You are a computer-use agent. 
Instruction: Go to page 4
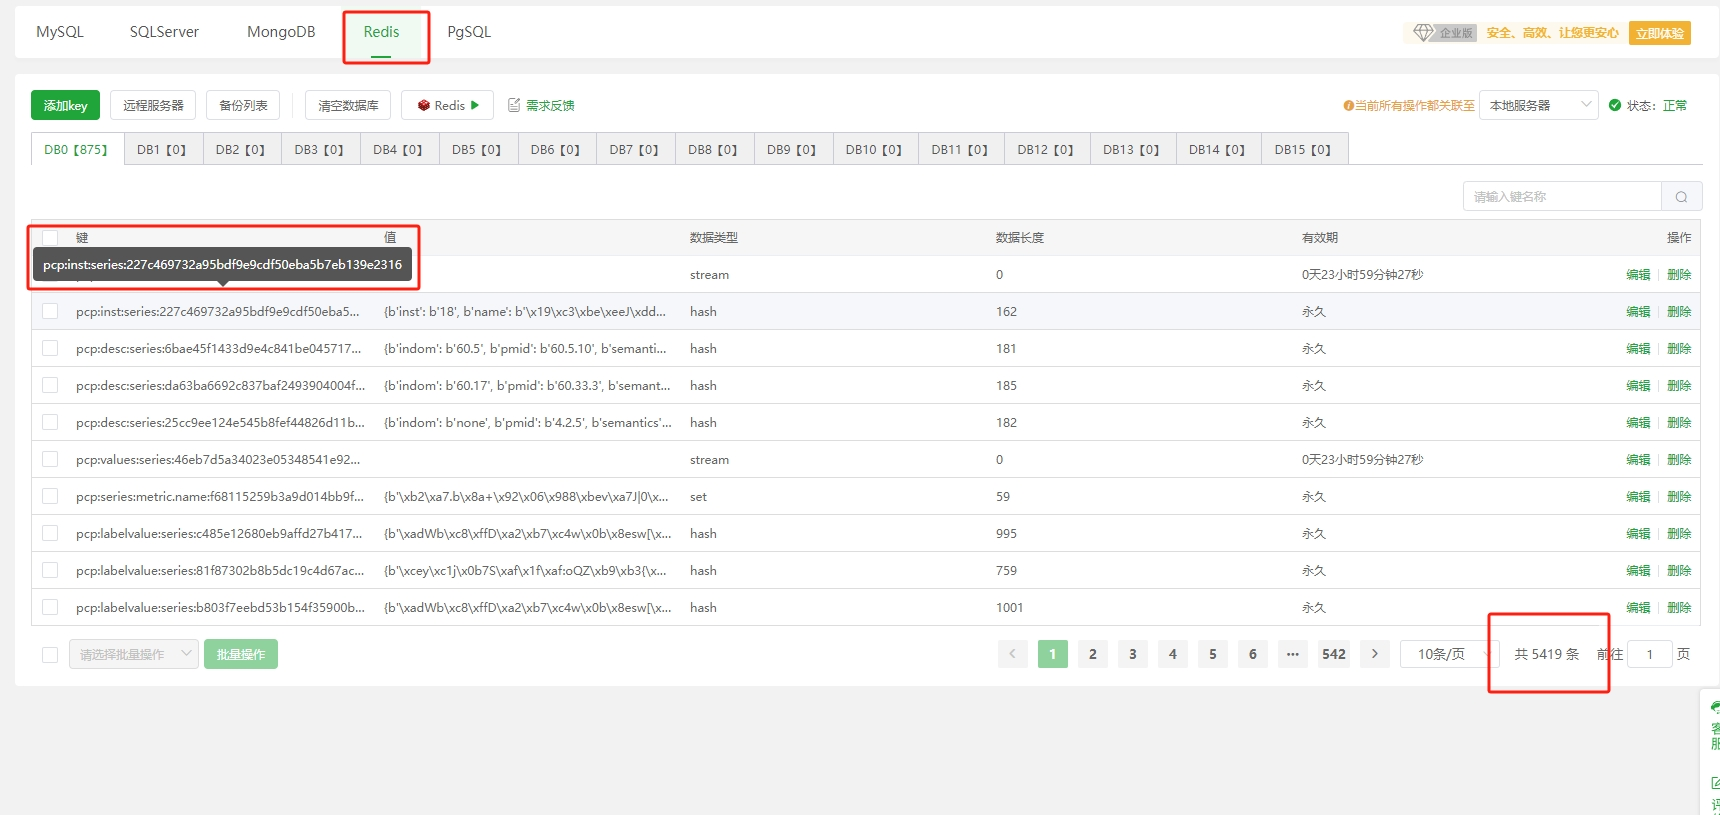click(x=1173, y=654)
